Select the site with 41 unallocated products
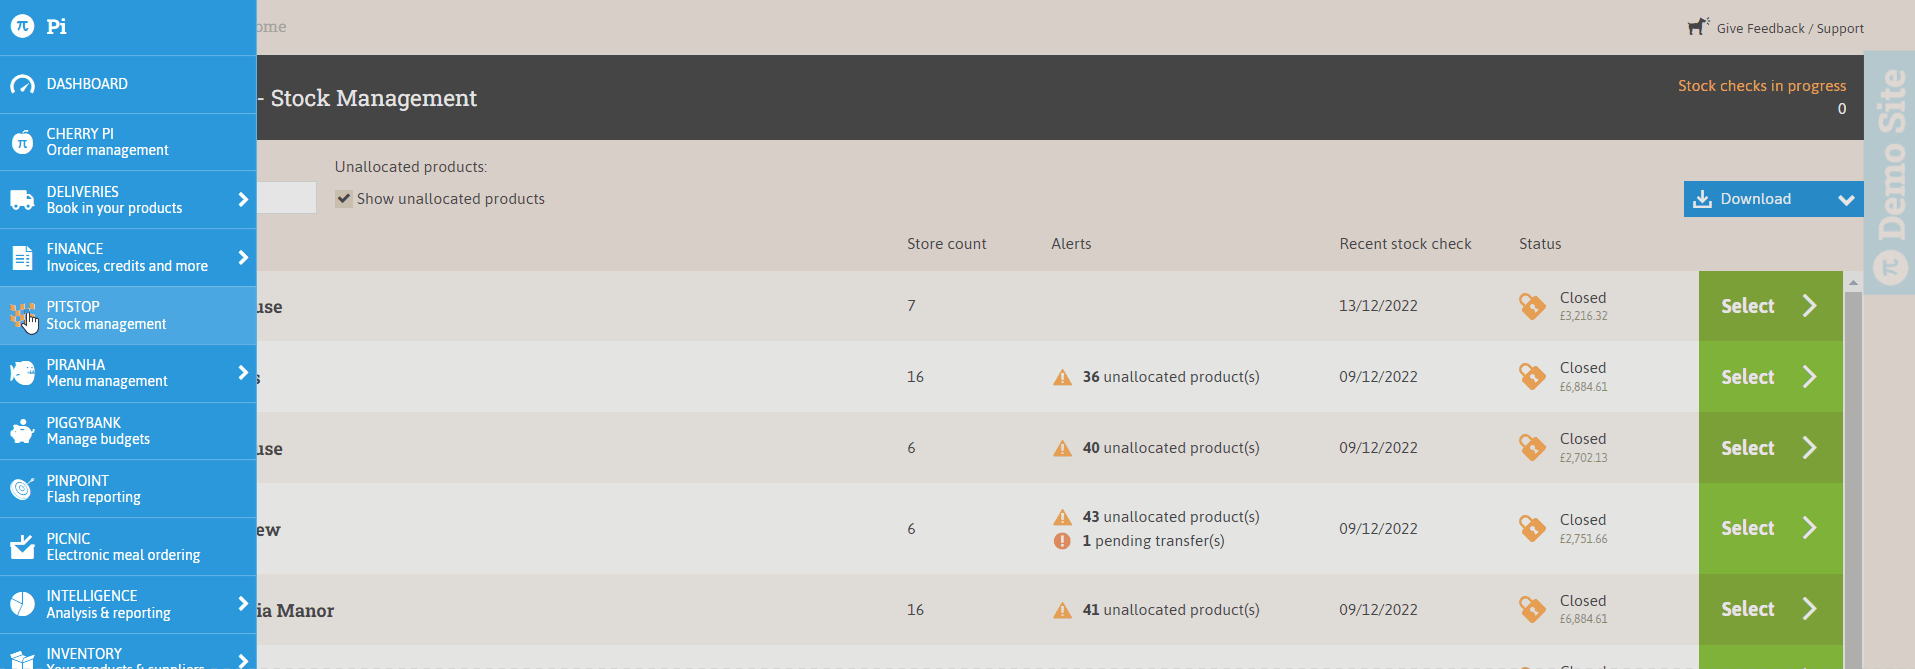Image resolution: width=1915 pixels, height=669 pixels. point(1770,609)
